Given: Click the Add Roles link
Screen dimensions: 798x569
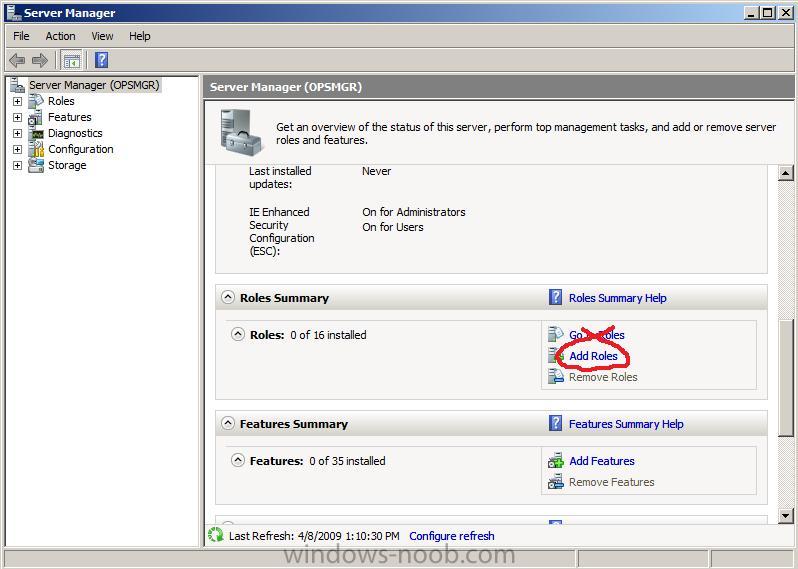Looking at the screenshot, I should point(593,356).
